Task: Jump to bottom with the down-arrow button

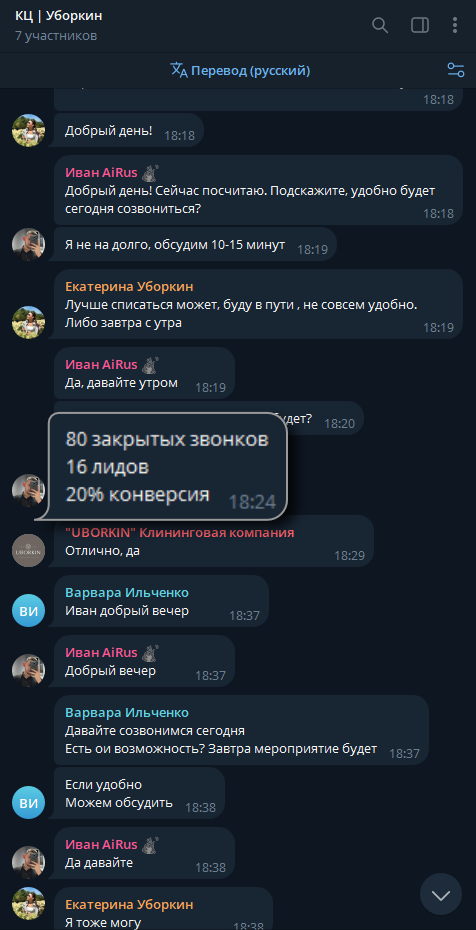Action: pos(440,894)
